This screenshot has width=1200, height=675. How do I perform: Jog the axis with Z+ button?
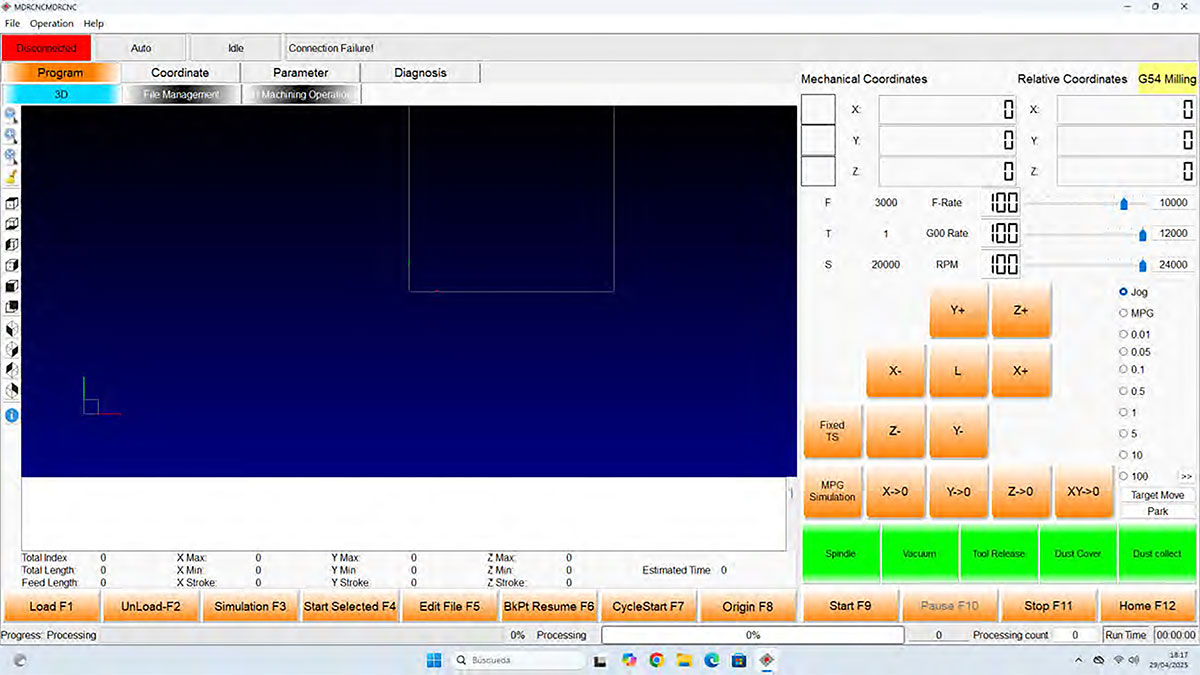click(1021, 310)
